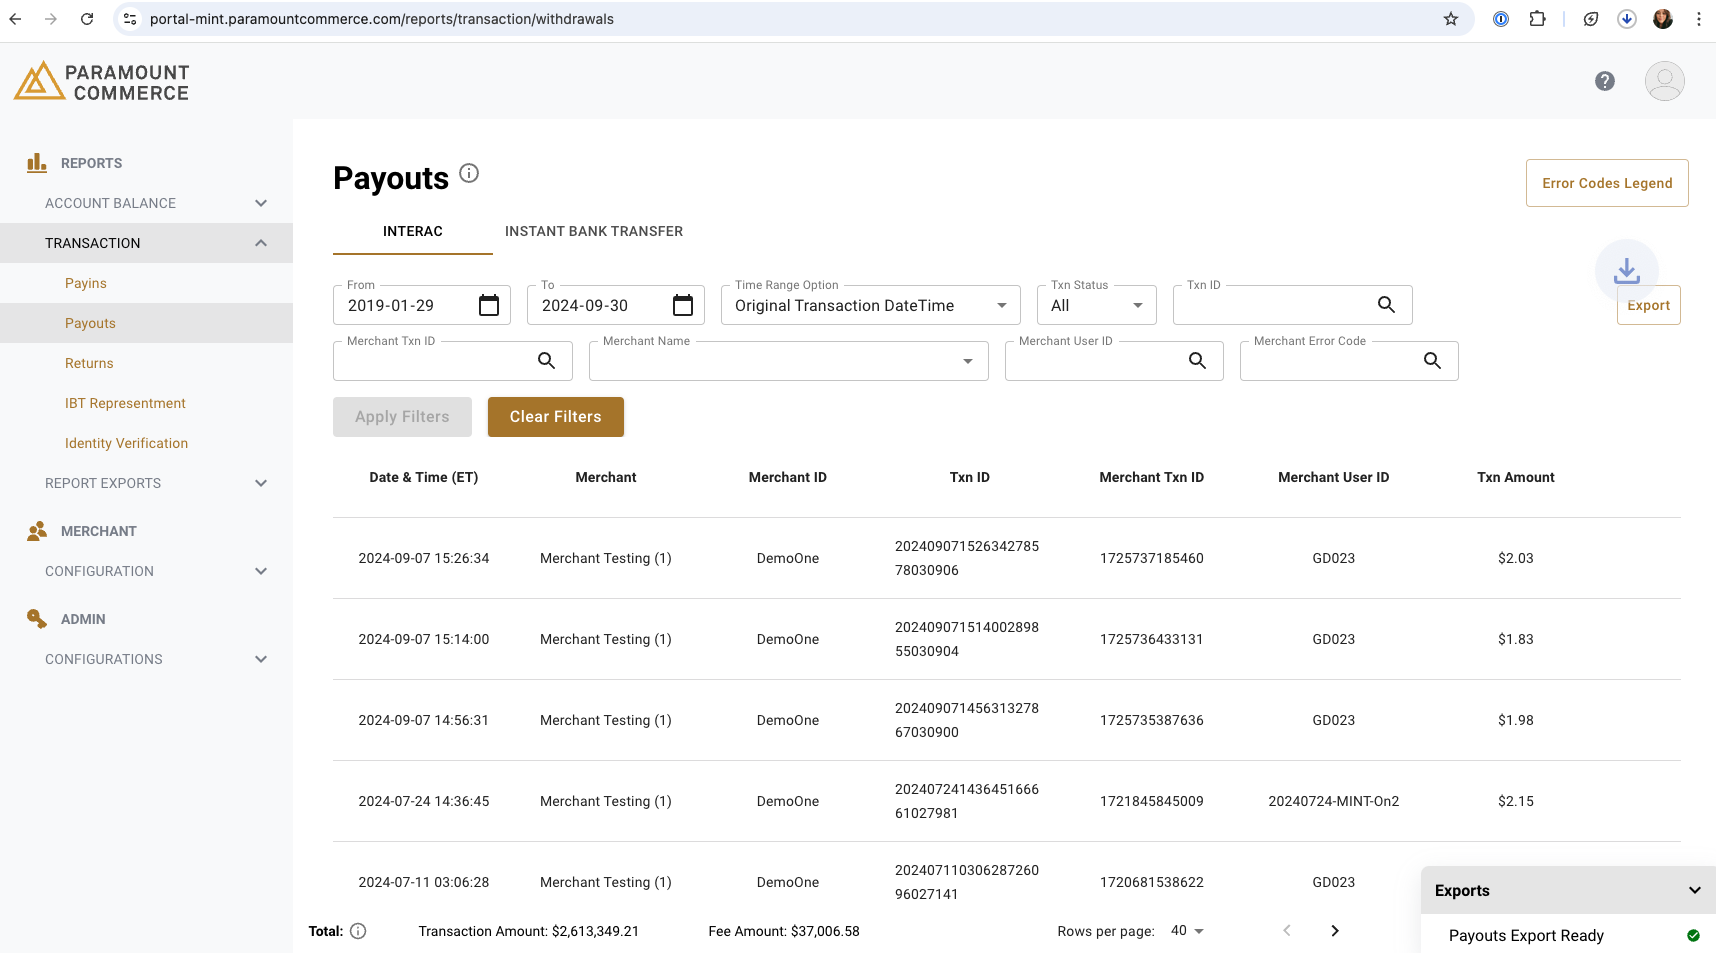Screen dimensions: 1716x953
Task: Open the Error Codes Legend
Action: click(x=1607, y=183)
